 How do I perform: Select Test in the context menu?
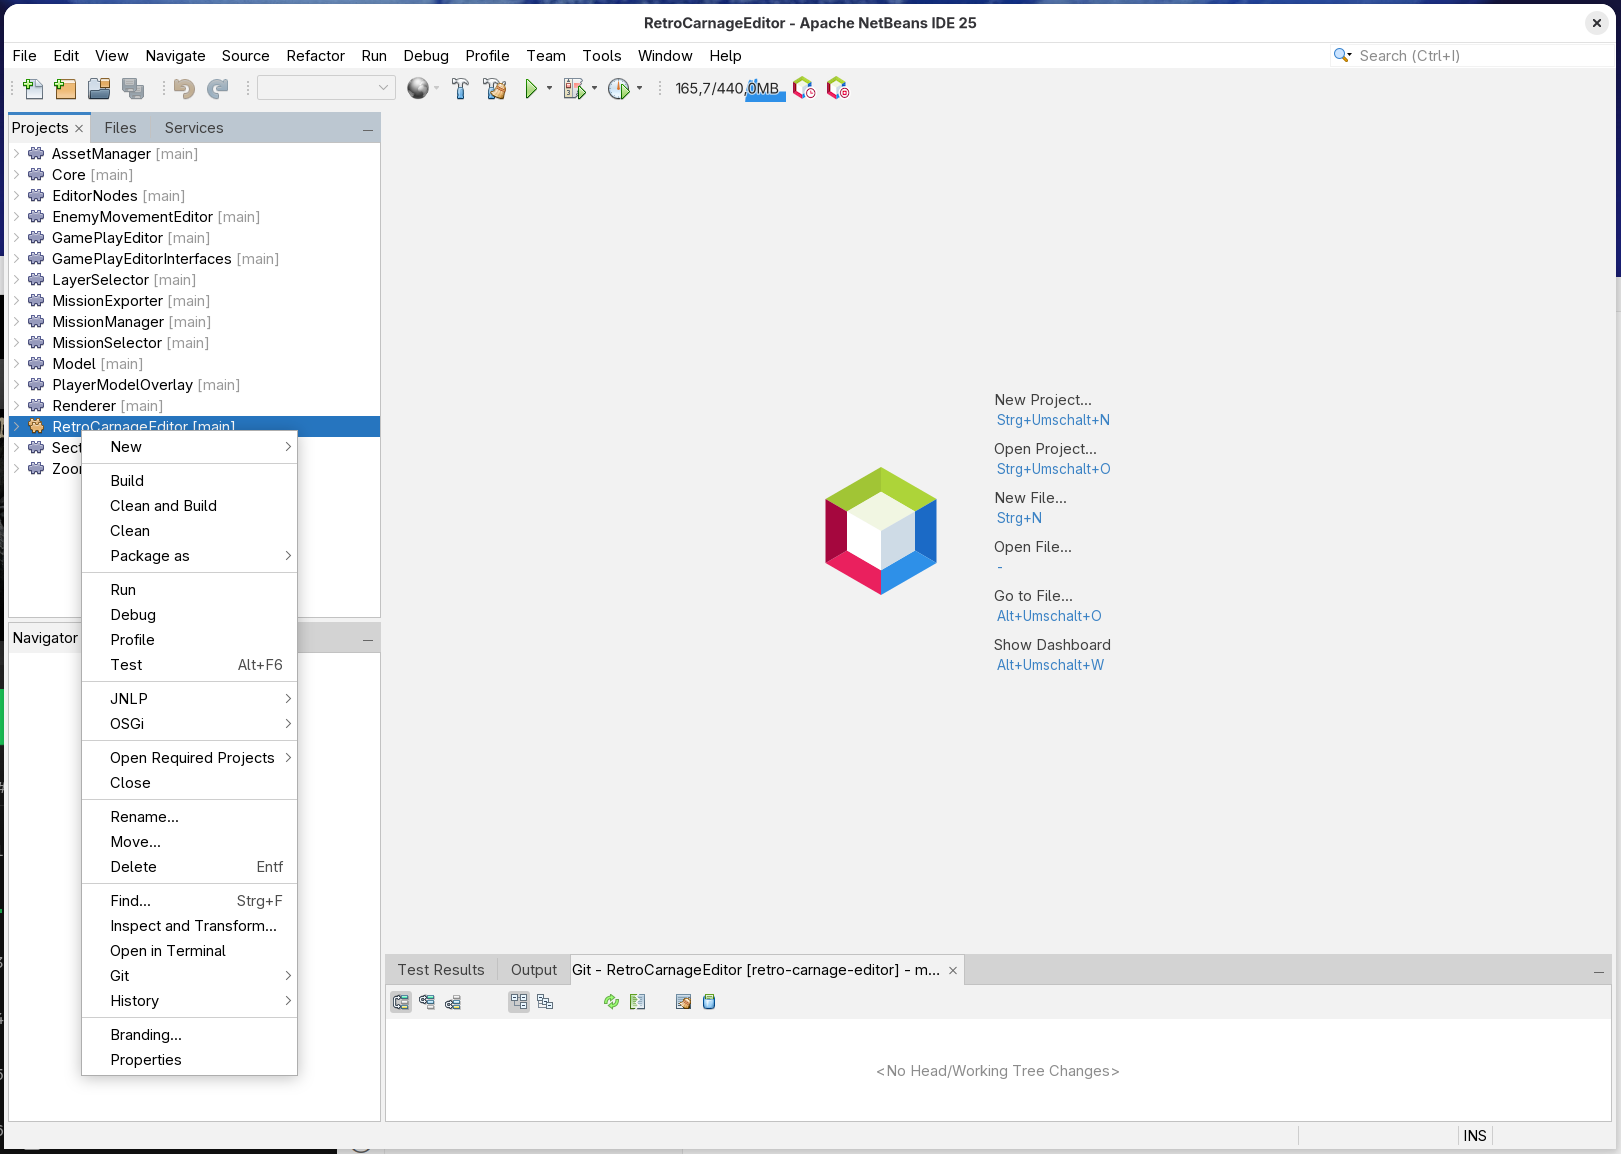click(x=189, y=665)
